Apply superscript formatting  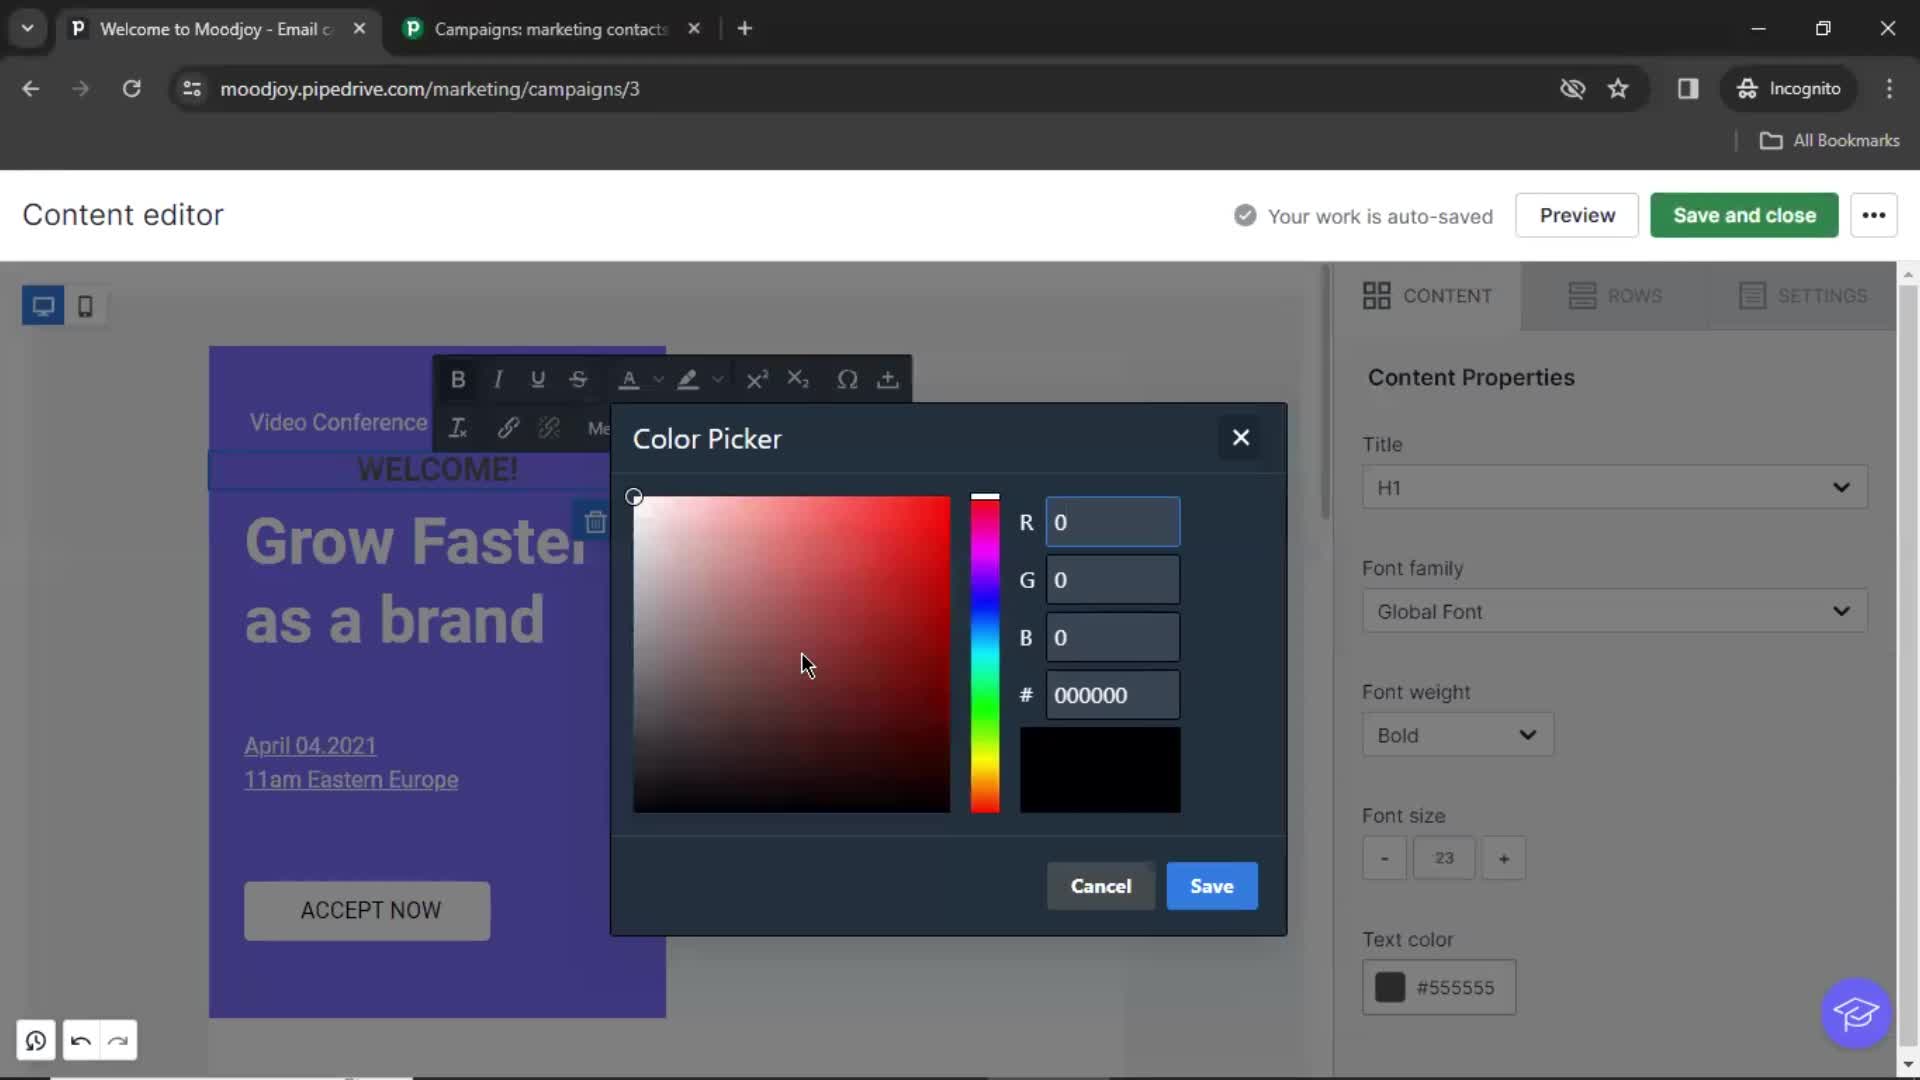point(757,380)
